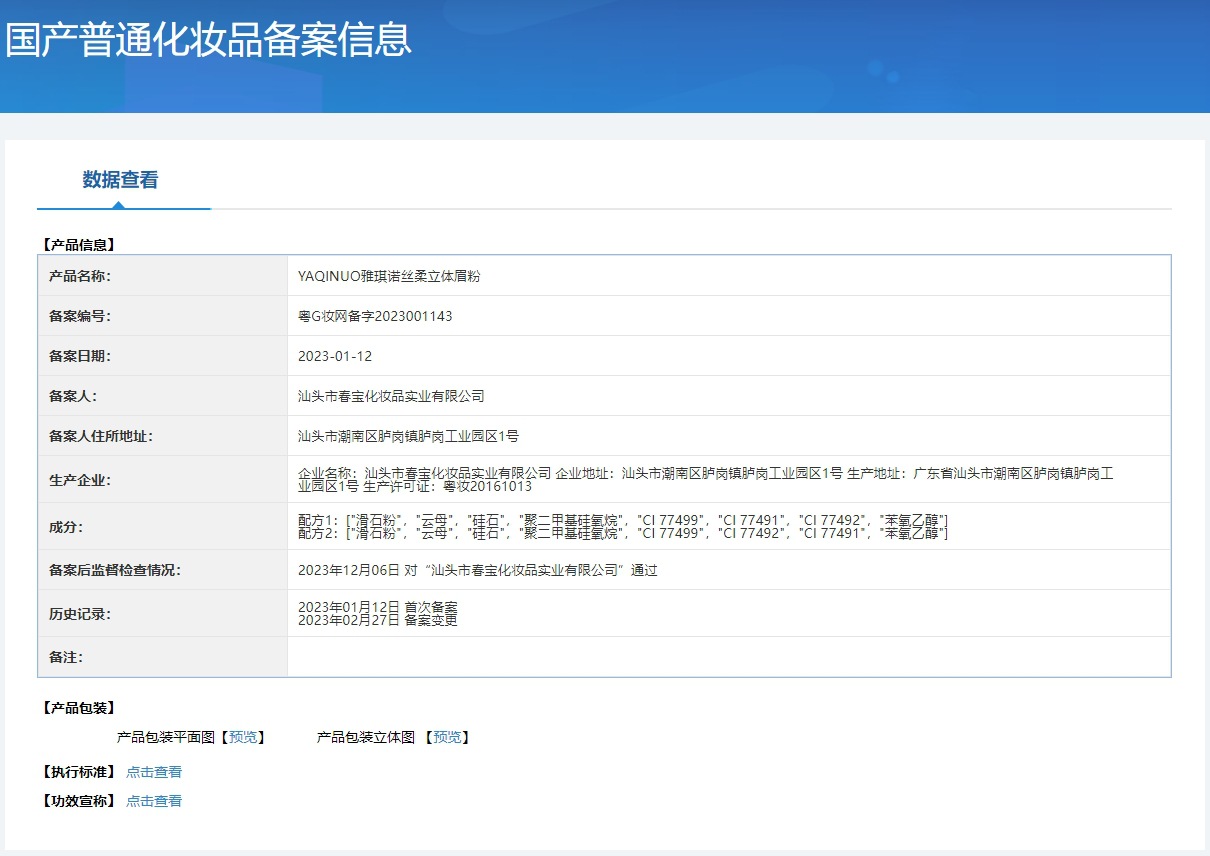Select filing number 粤G妆网备字2023001143
This screenshot has width=1210, height=856.
375,316
